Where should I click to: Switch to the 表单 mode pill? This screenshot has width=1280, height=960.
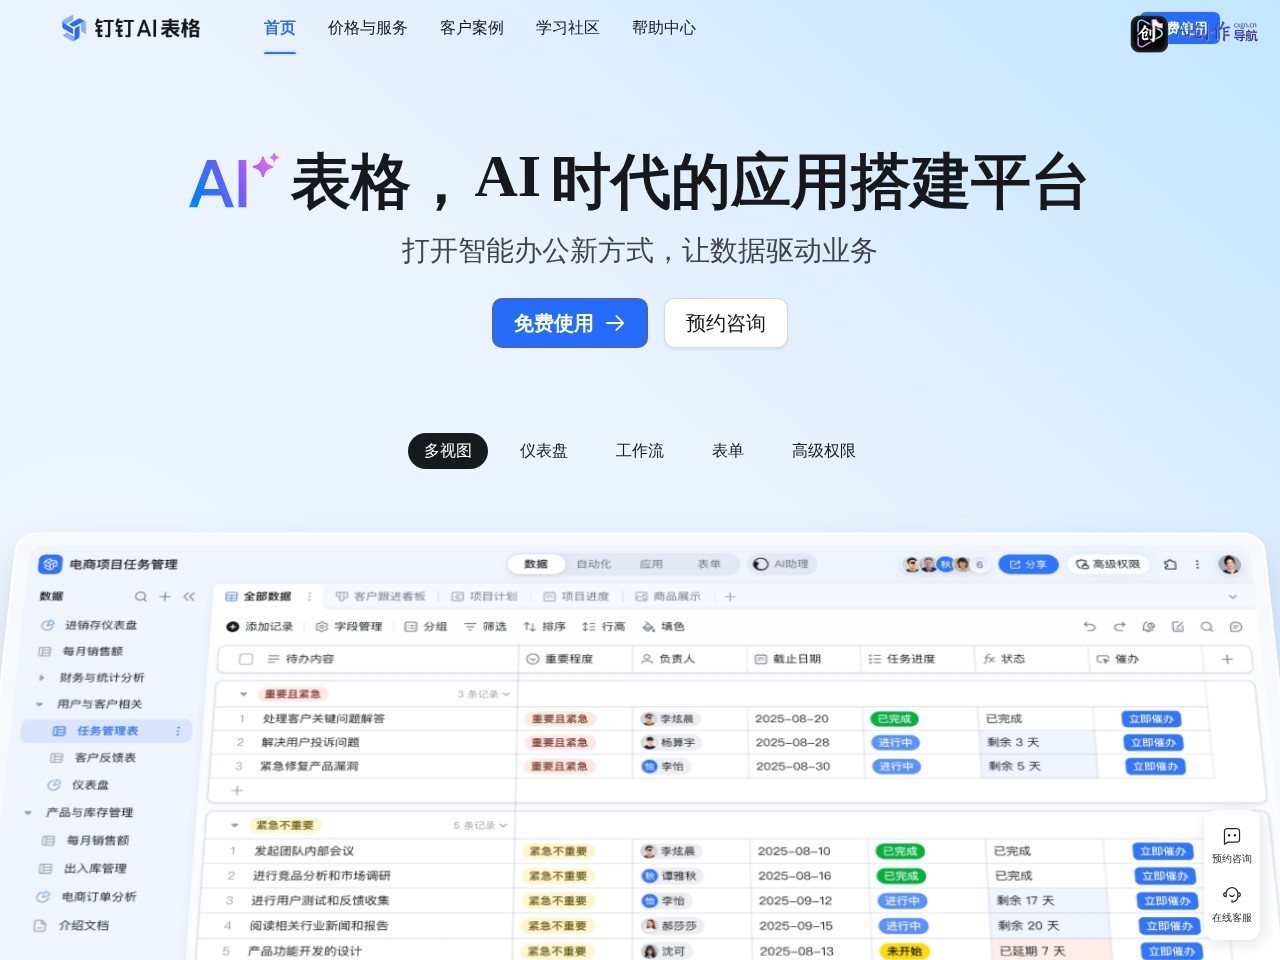click(709, 564)
